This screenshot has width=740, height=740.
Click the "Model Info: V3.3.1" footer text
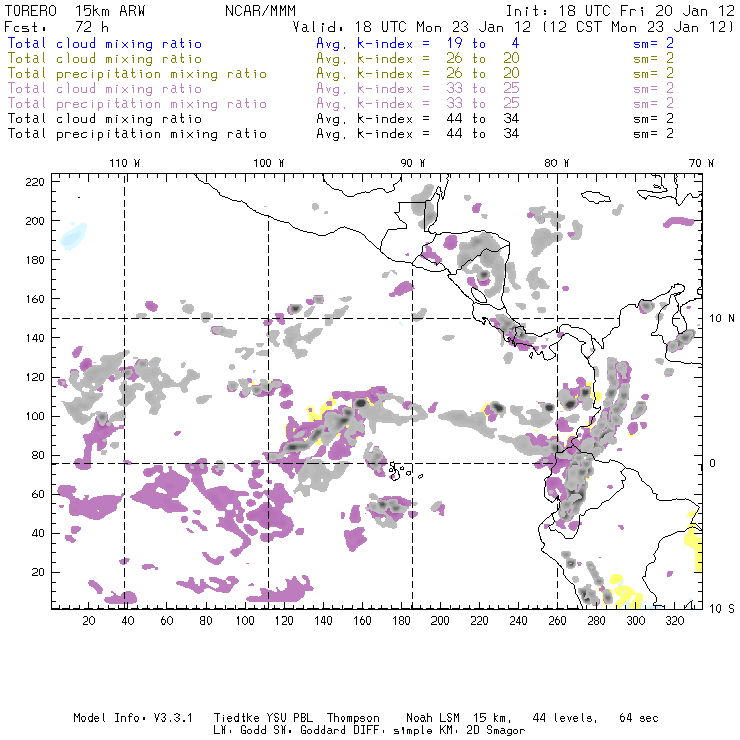coord(133,718)
